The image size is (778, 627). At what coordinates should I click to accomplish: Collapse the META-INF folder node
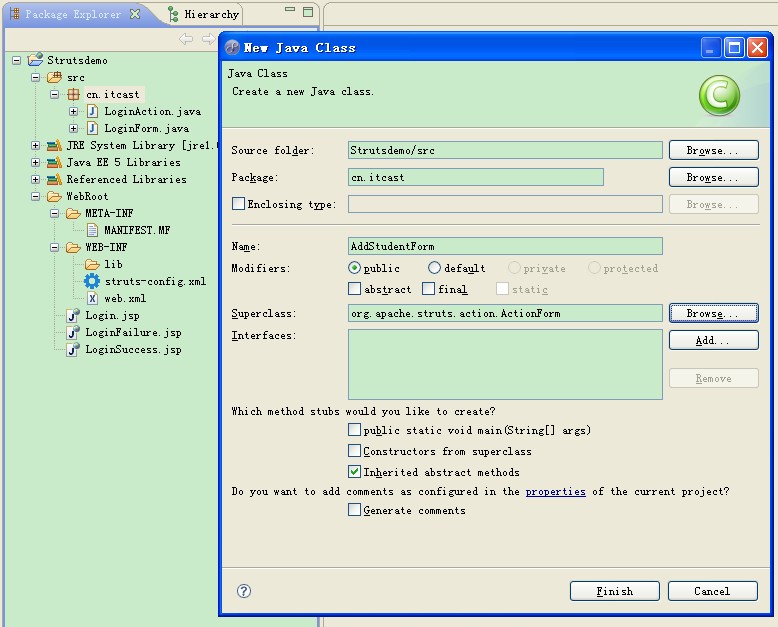[x=55, y=213]
